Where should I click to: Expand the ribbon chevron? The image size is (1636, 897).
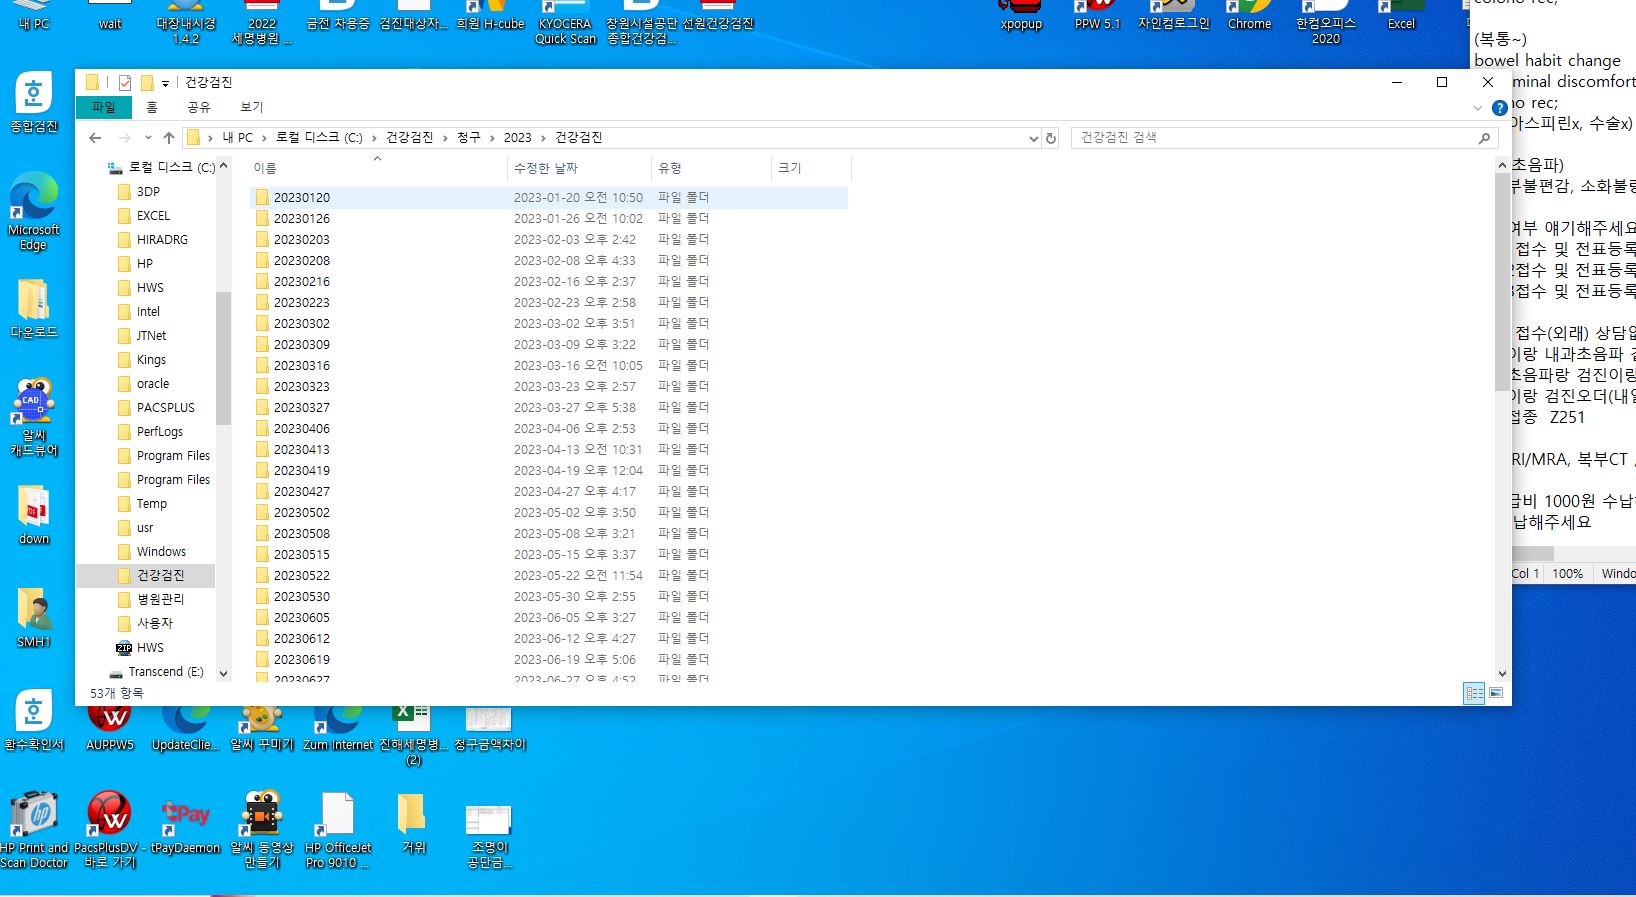[x=1478, y=107]
